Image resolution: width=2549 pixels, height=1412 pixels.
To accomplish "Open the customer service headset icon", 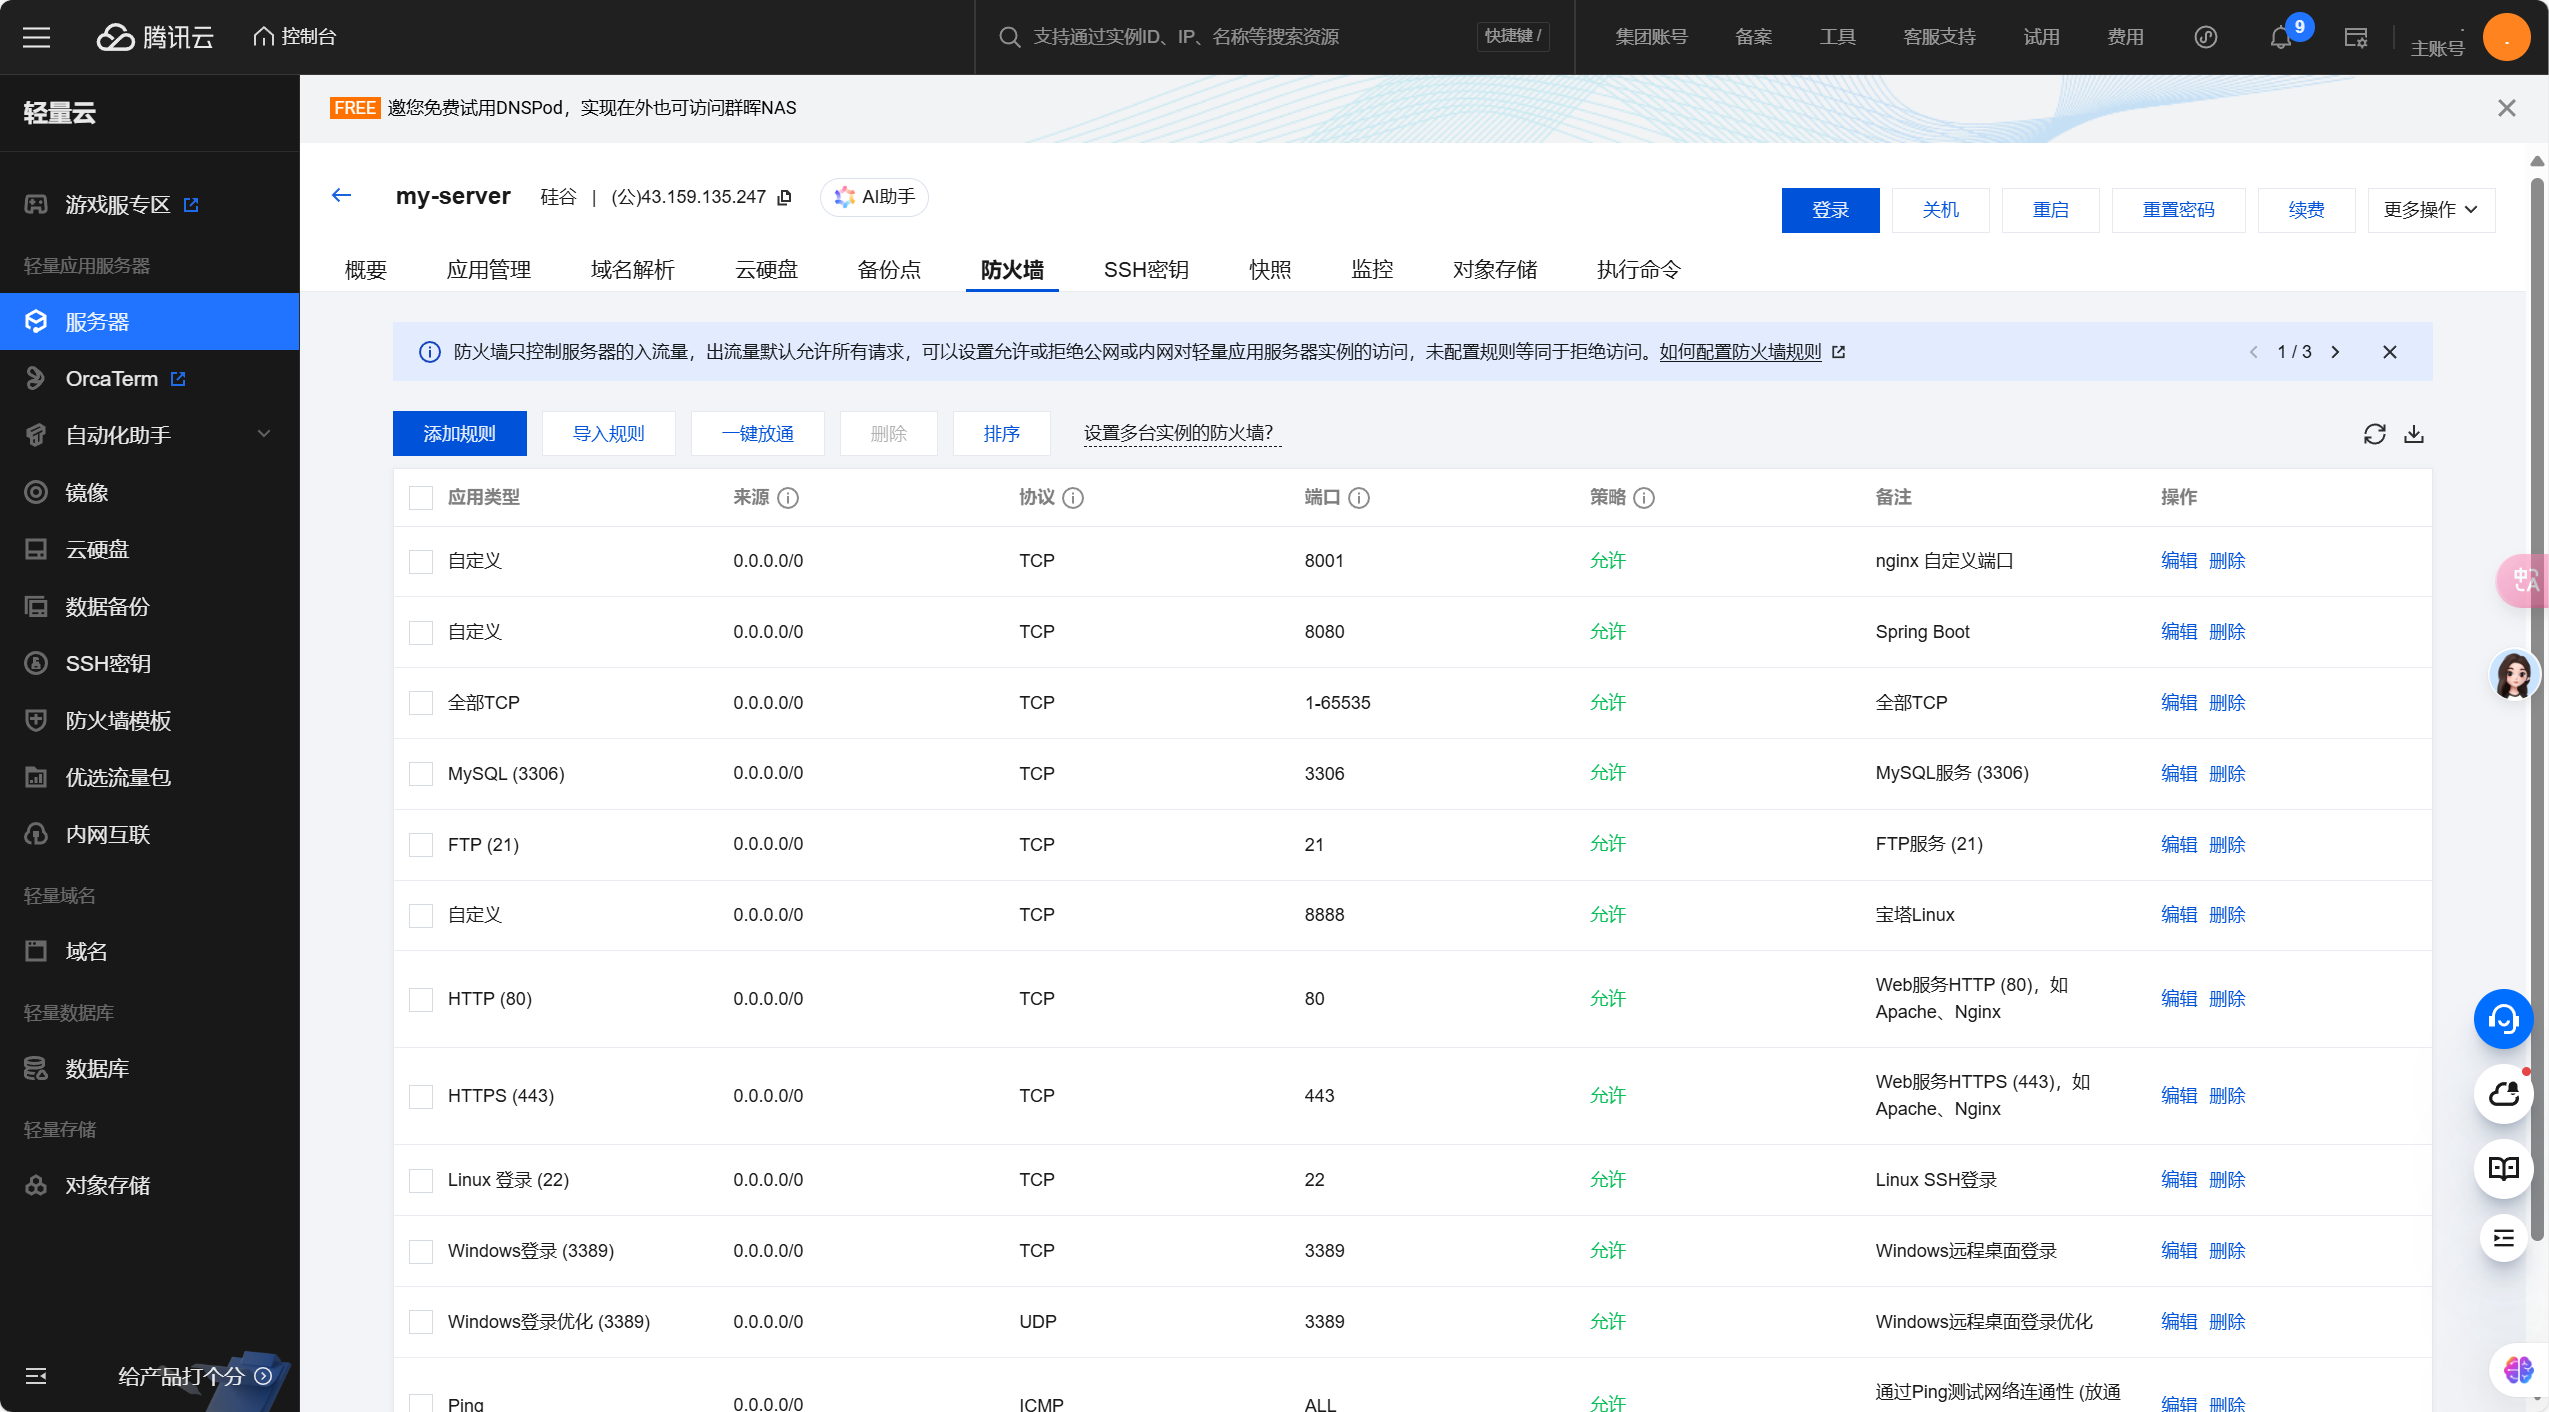I will tap(2503, 1019).
